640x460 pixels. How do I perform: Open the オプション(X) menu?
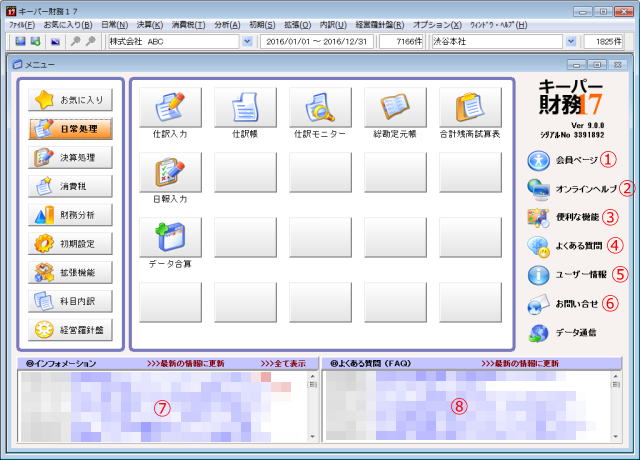coord(437,25)
